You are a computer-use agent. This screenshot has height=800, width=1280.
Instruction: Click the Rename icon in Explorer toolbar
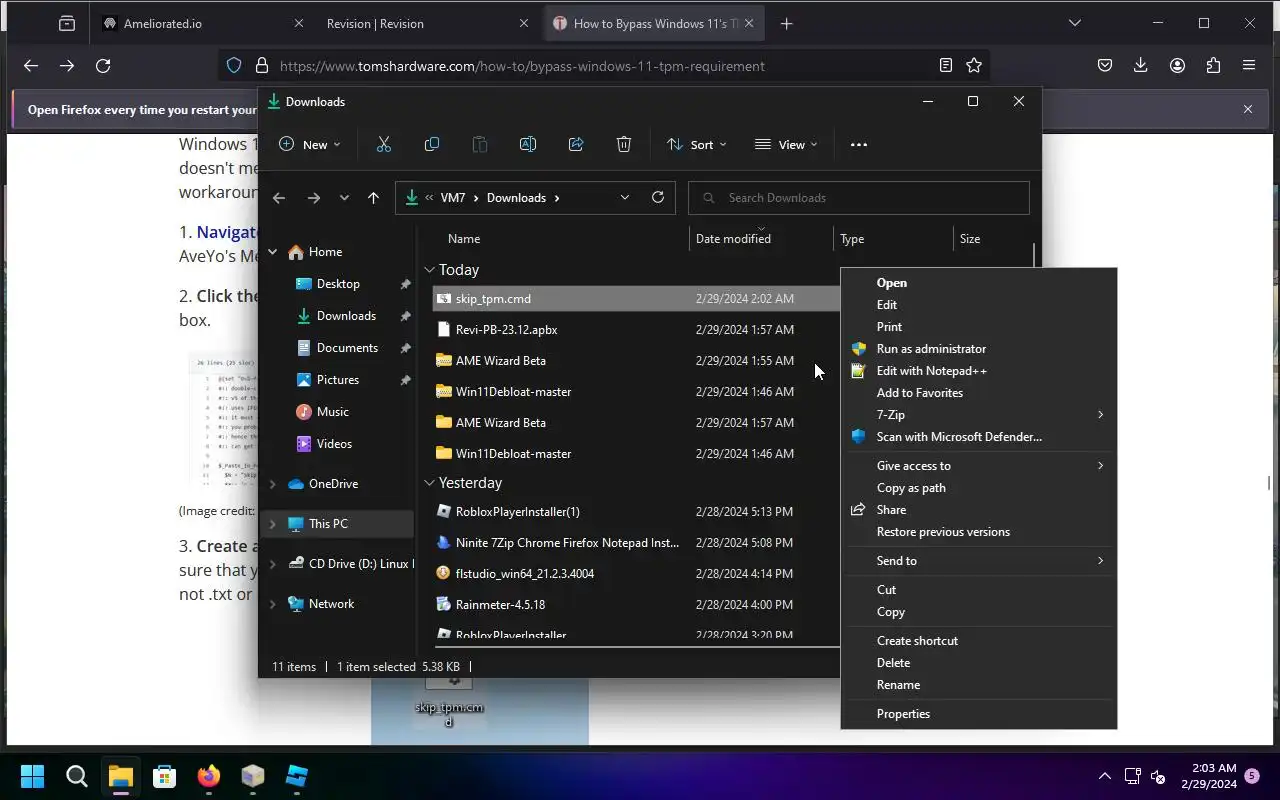pos(528,144)
